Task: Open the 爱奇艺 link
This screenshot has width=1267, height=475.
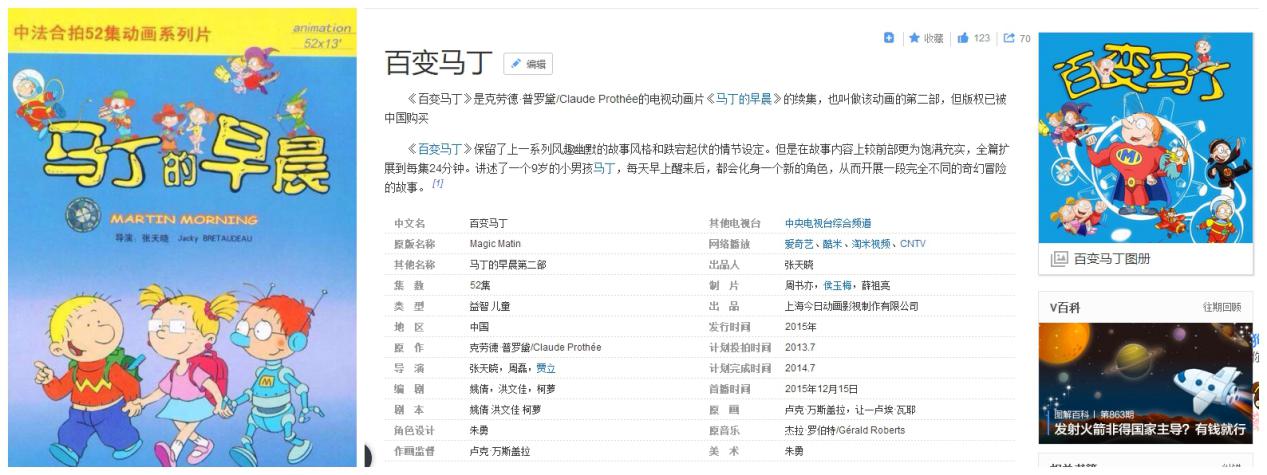Action: [799, 243]
